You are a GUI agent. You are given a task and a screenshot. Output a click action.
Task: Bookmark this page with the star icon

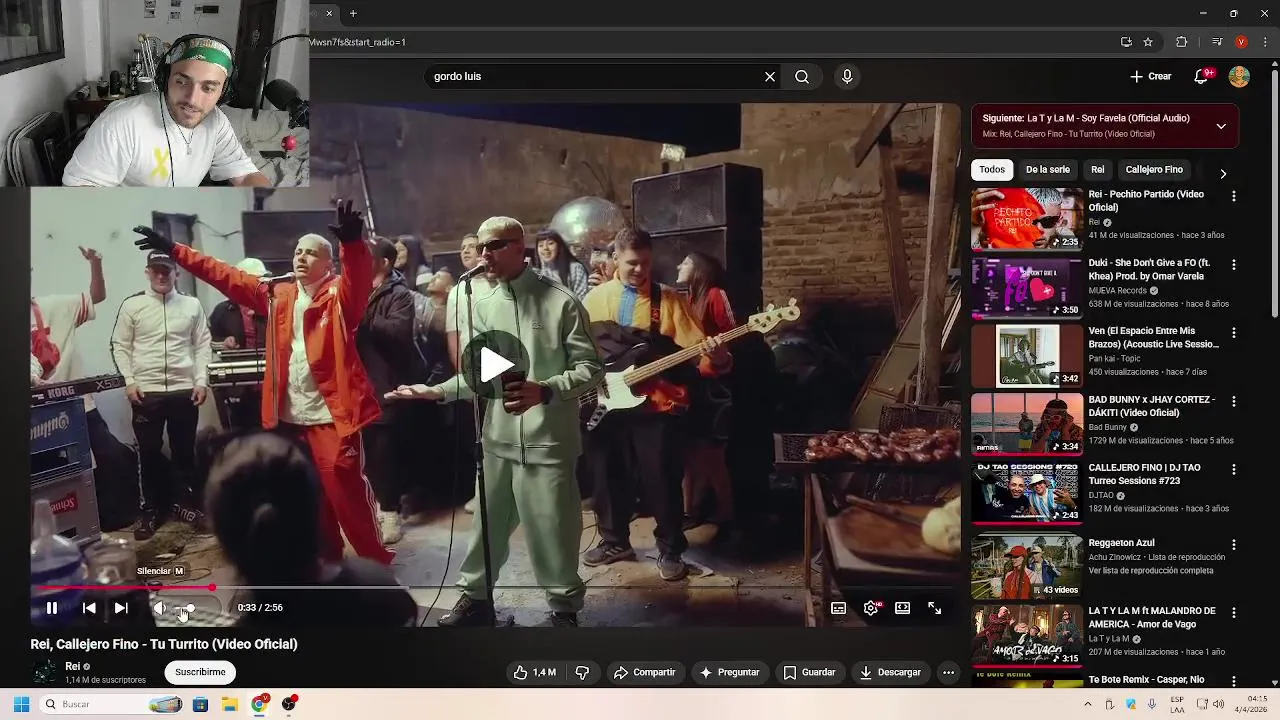click(x=1148, y=42)
